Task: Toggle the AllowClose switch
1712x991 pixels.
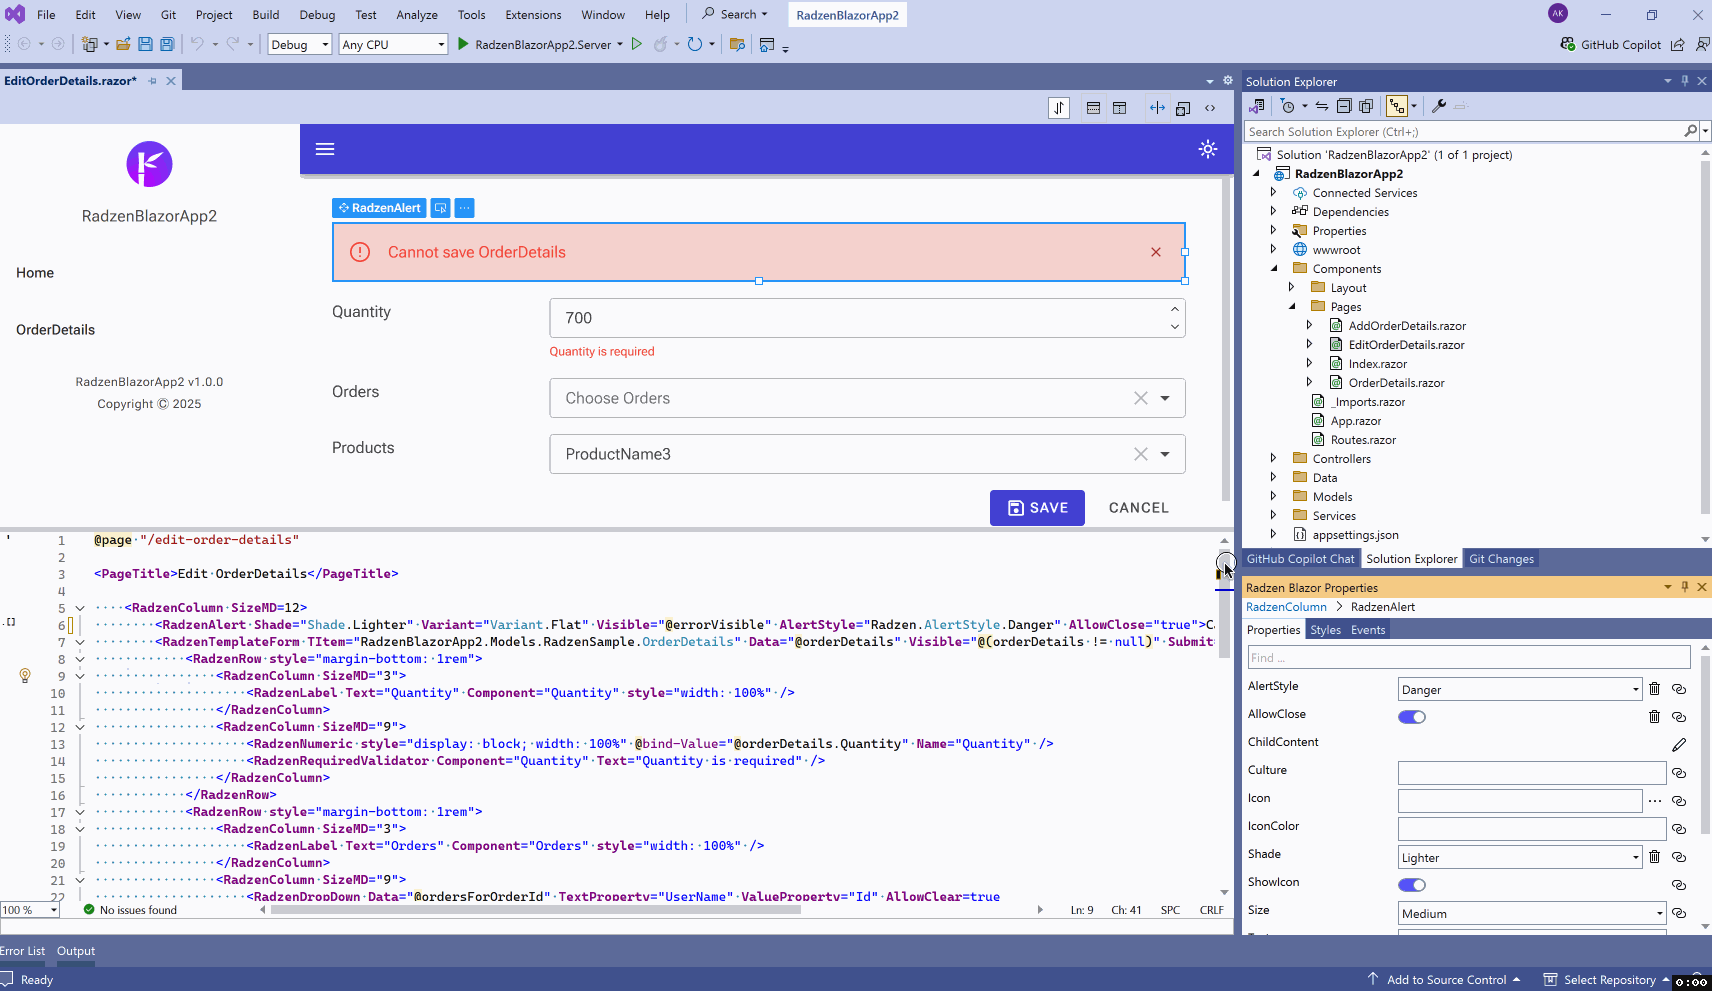Action: [1412, 717]
